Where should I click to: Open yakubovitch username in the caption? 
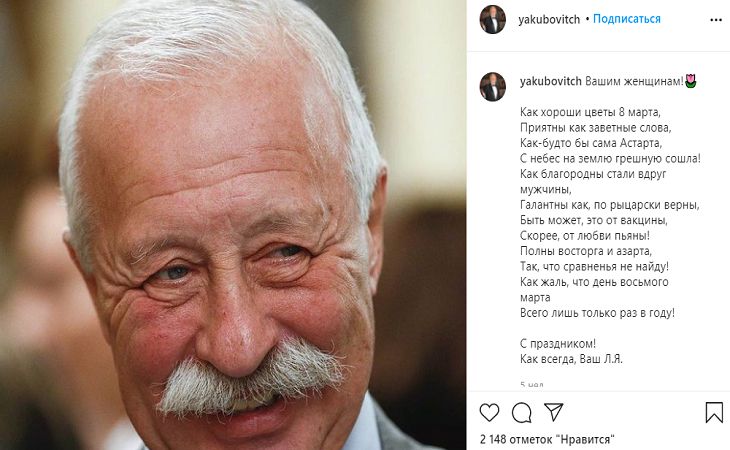550,81
